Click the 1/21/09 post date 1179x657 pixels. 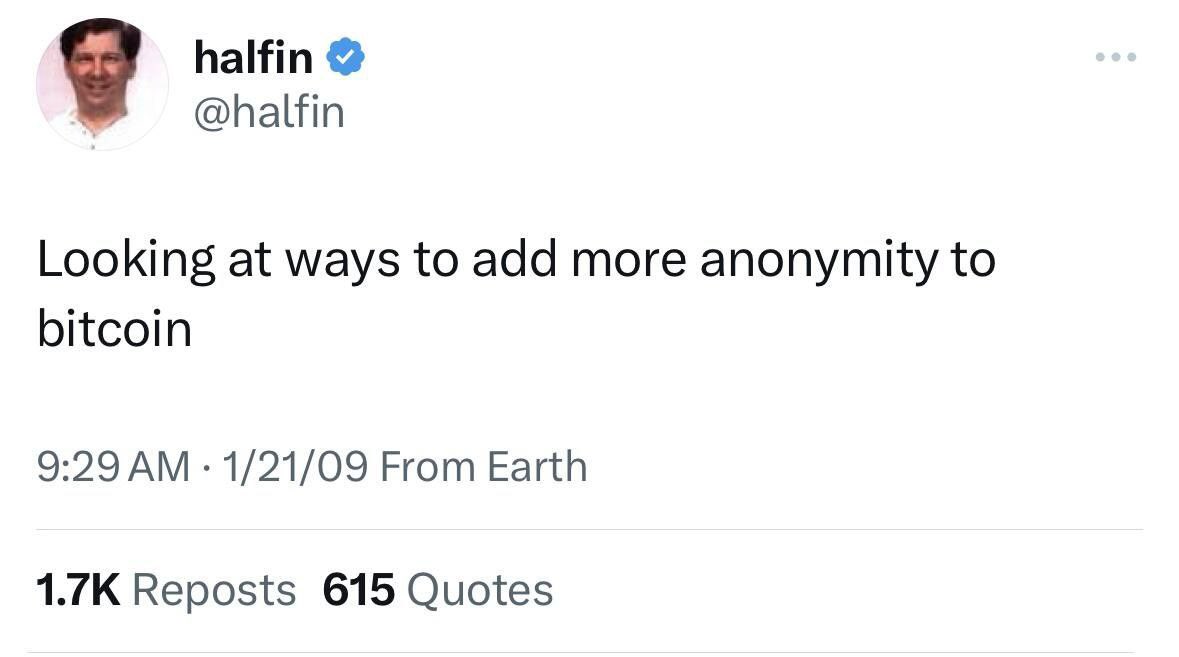[x=296, y=467]
